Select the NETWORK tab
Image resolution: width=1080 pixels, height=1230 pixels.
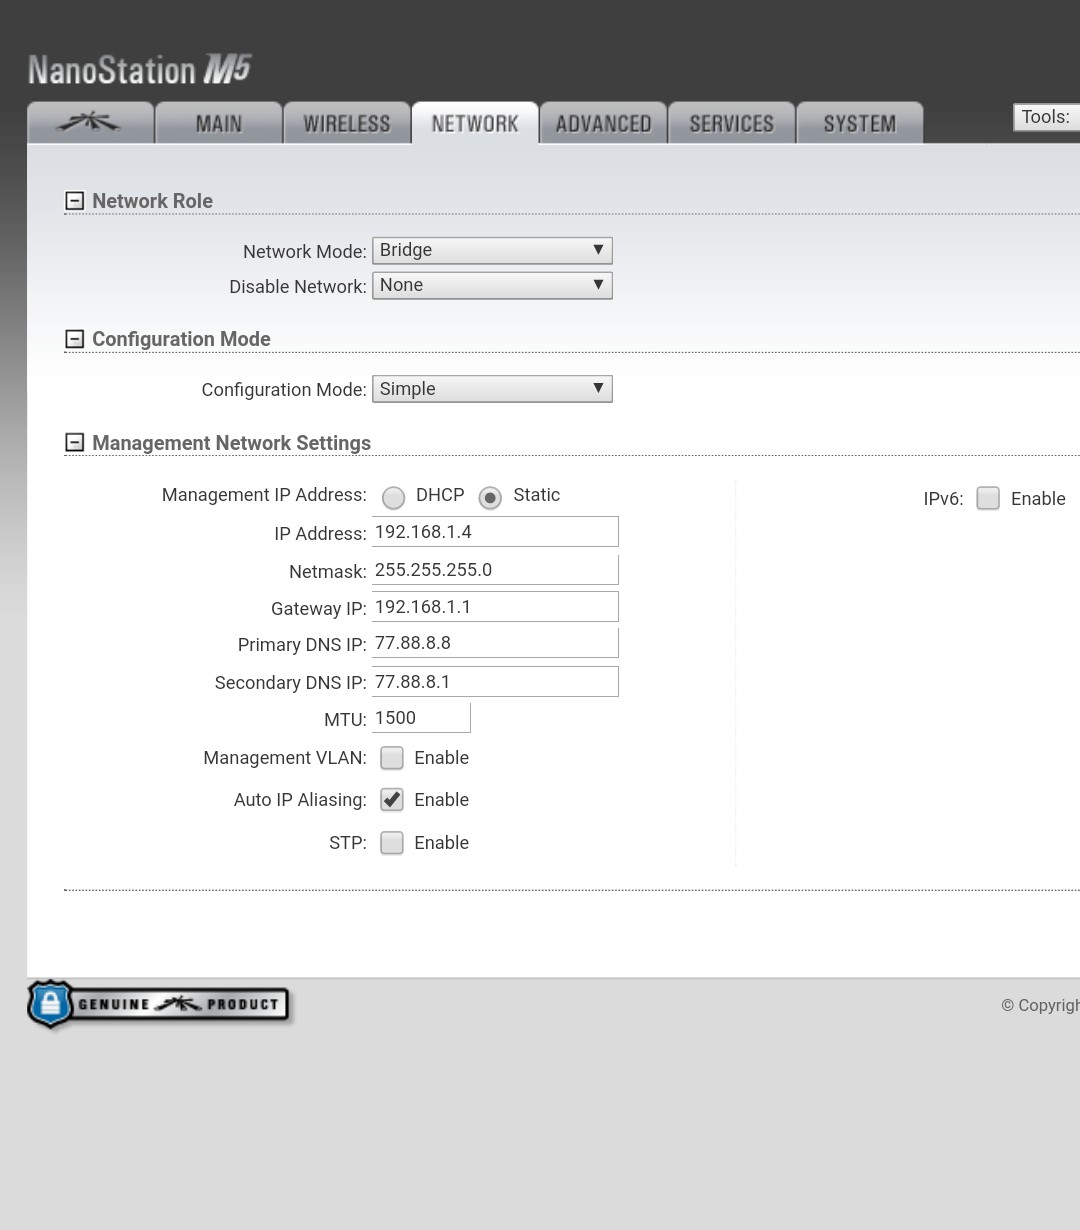[475, 123]
